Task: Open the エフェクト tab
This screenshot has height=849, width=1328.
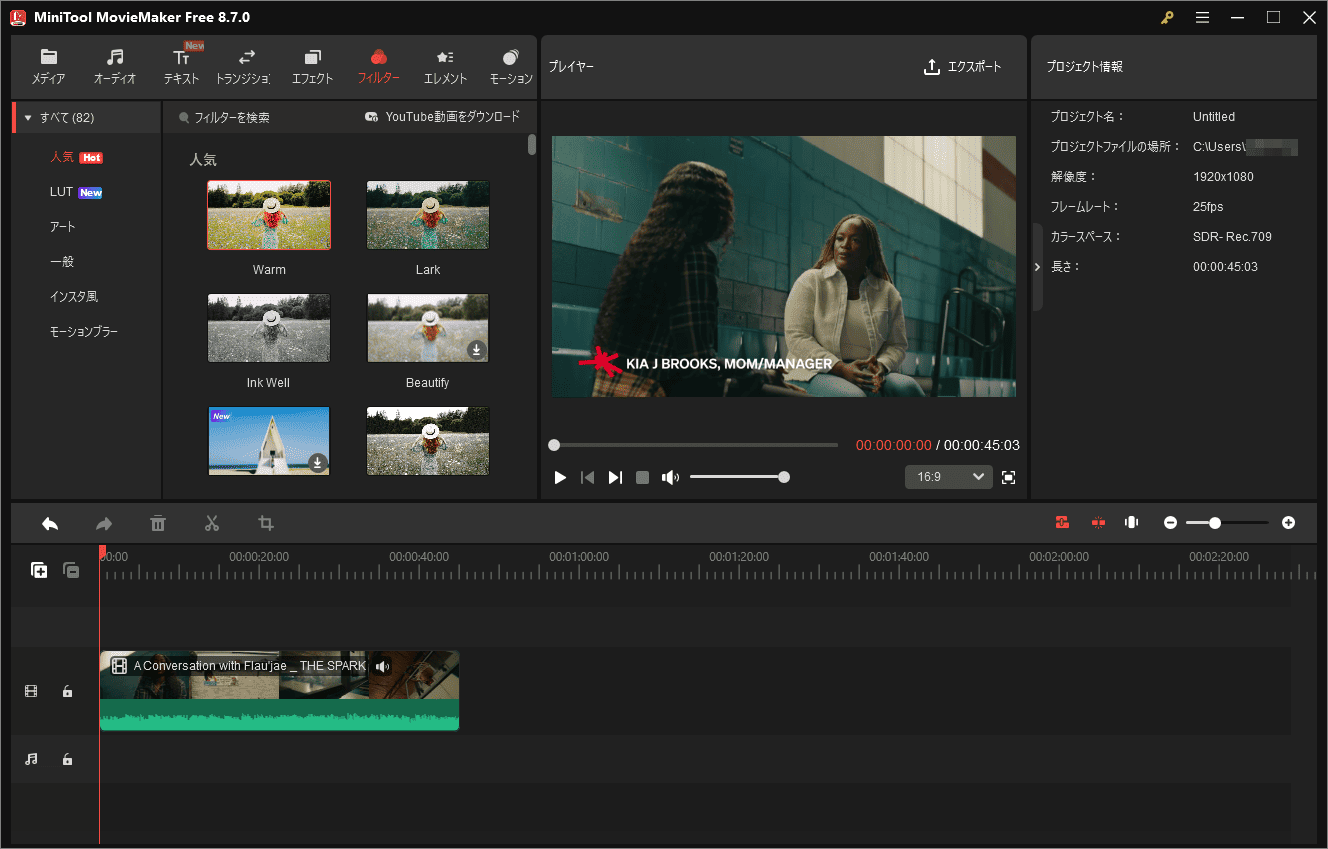Action: point(312,67)
